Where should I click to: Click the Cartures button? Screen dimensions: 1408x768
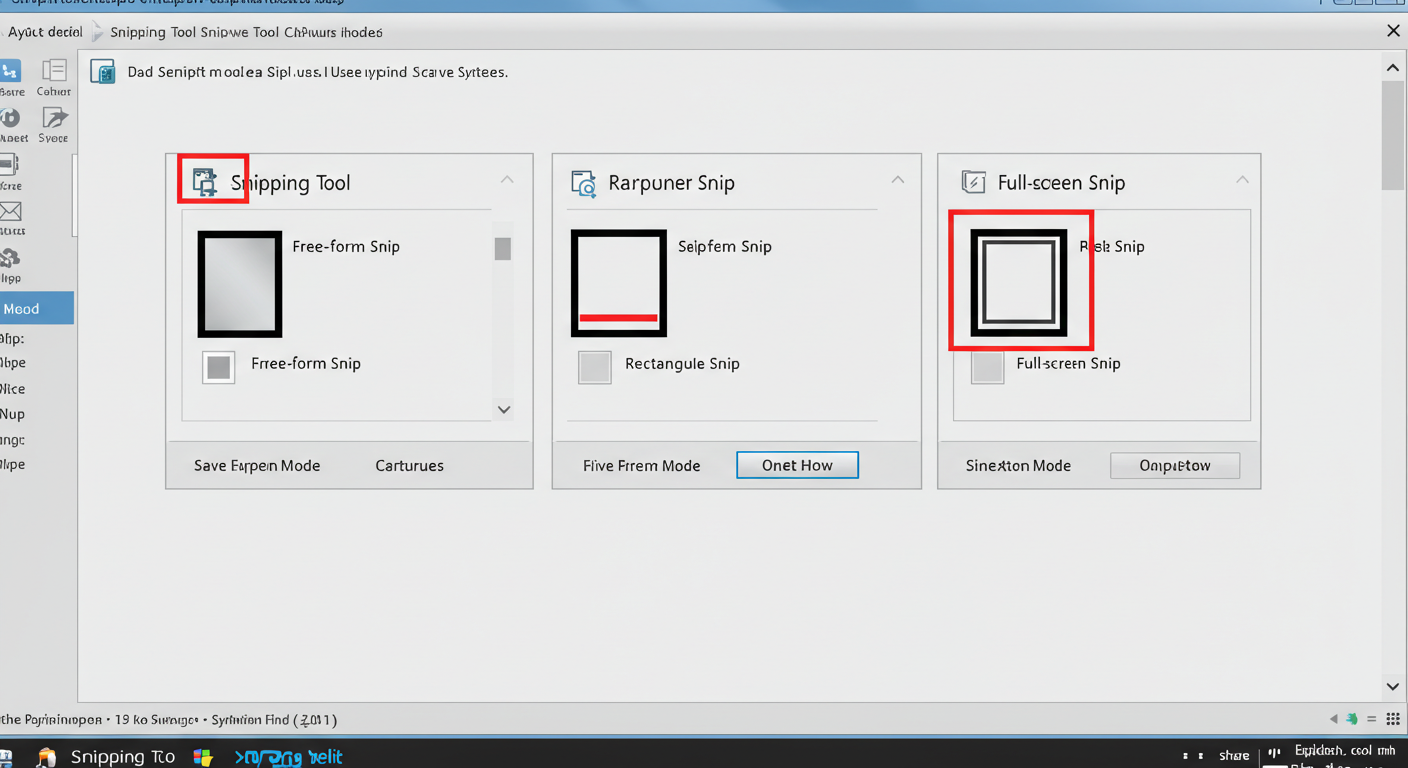pos(409,465)
